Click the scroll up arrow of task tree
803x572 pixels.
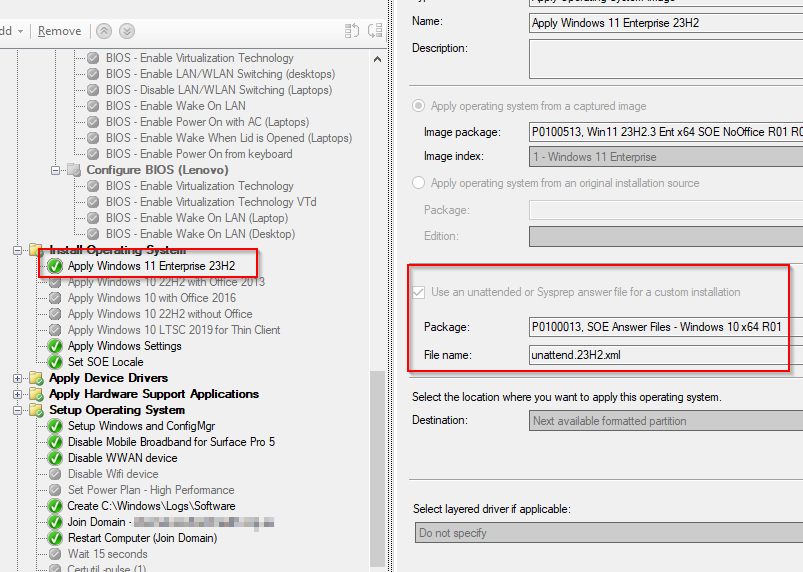[x=377, y=59]
